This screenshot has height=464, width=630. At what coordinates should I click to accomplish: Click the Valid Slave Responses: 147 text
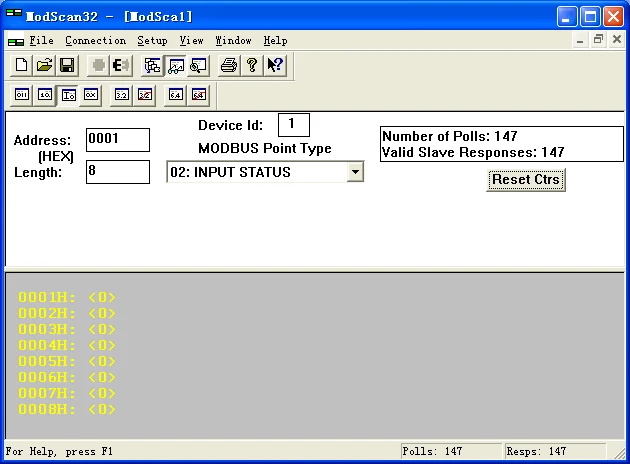pyautogui.click(x=473, y=152)
